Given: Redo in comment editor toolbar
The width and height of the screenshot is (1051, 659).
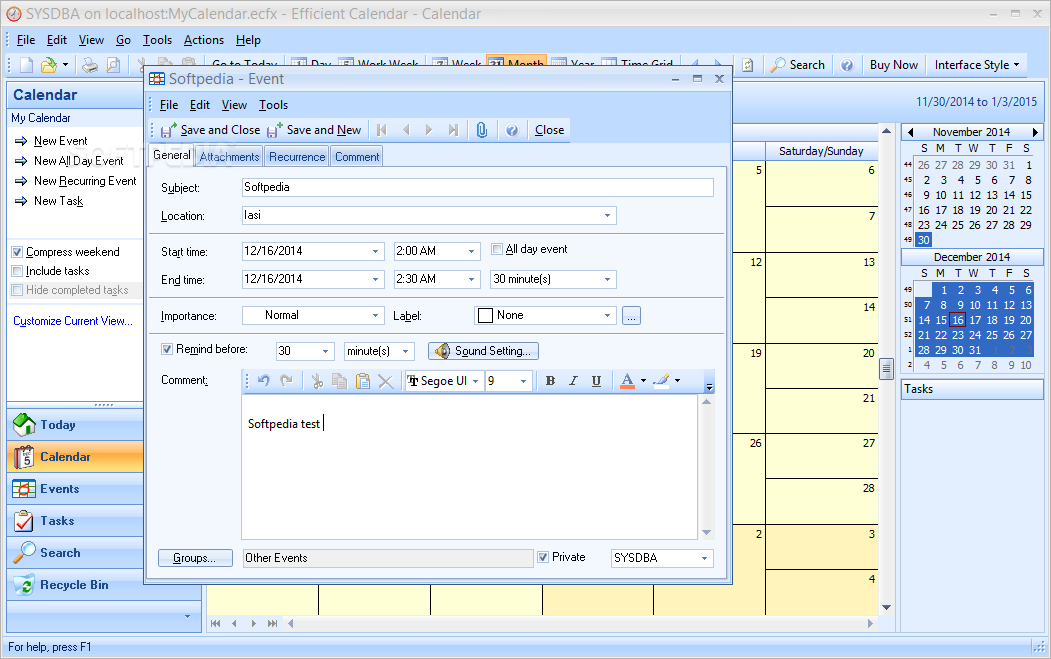Looking at the screenshot, I should (x=286, y=381).
